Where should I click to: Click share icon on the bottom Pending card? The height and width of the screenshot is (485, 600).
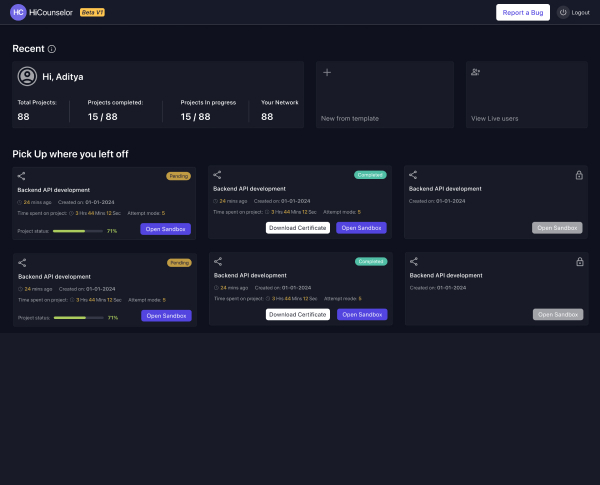(x=22, y=262)
